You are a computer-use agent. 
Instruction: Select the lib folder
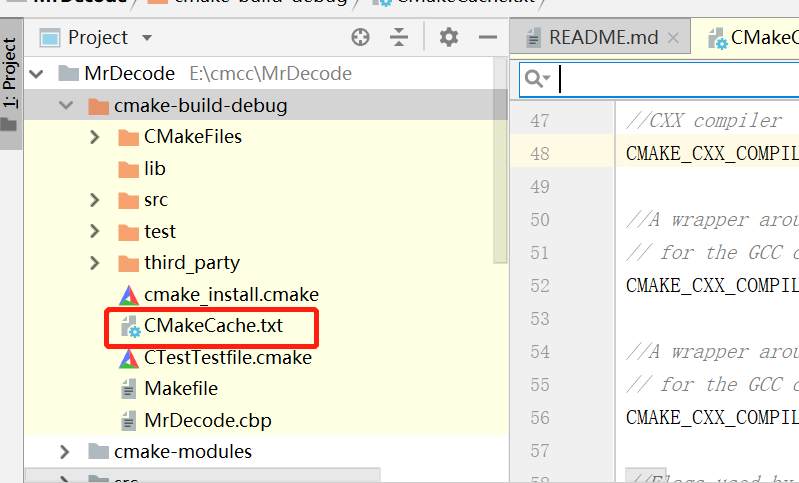[155, 169]
